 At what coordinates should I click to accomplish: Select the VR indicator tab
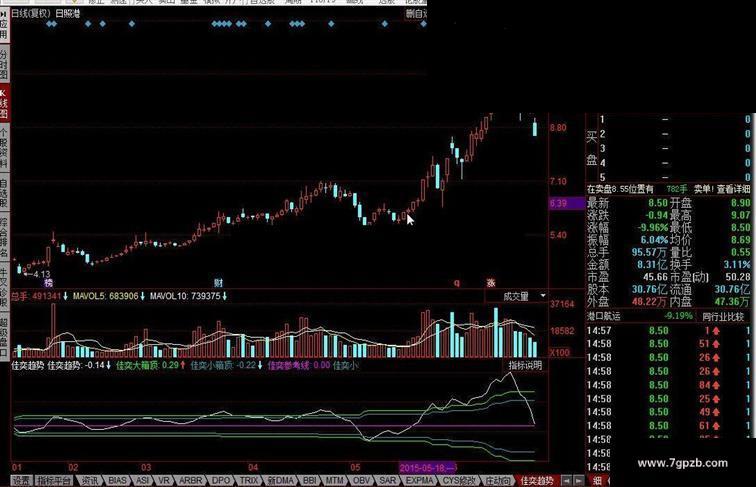pyautogui.click(x=164, y=481)
